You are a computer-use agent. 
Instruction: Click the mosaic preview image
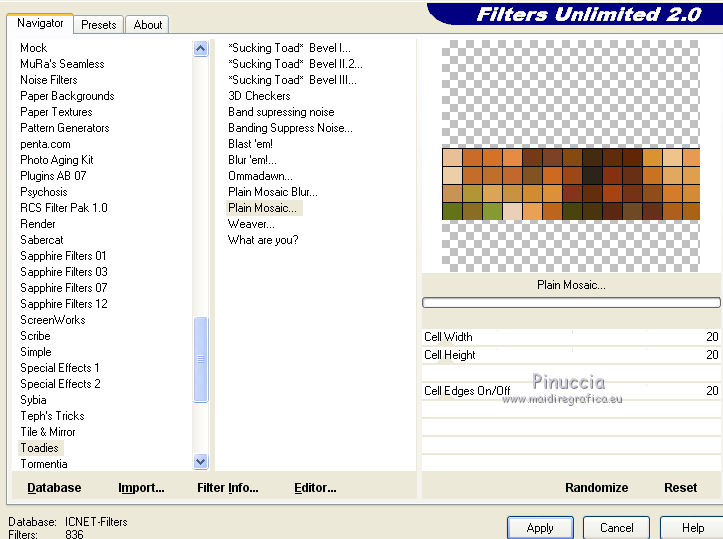tap(571, 184)
